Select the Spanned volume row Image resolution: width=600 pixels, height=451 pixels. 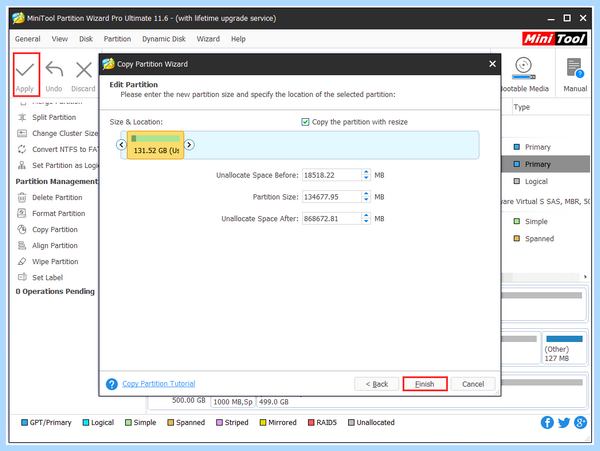[545, 239]
